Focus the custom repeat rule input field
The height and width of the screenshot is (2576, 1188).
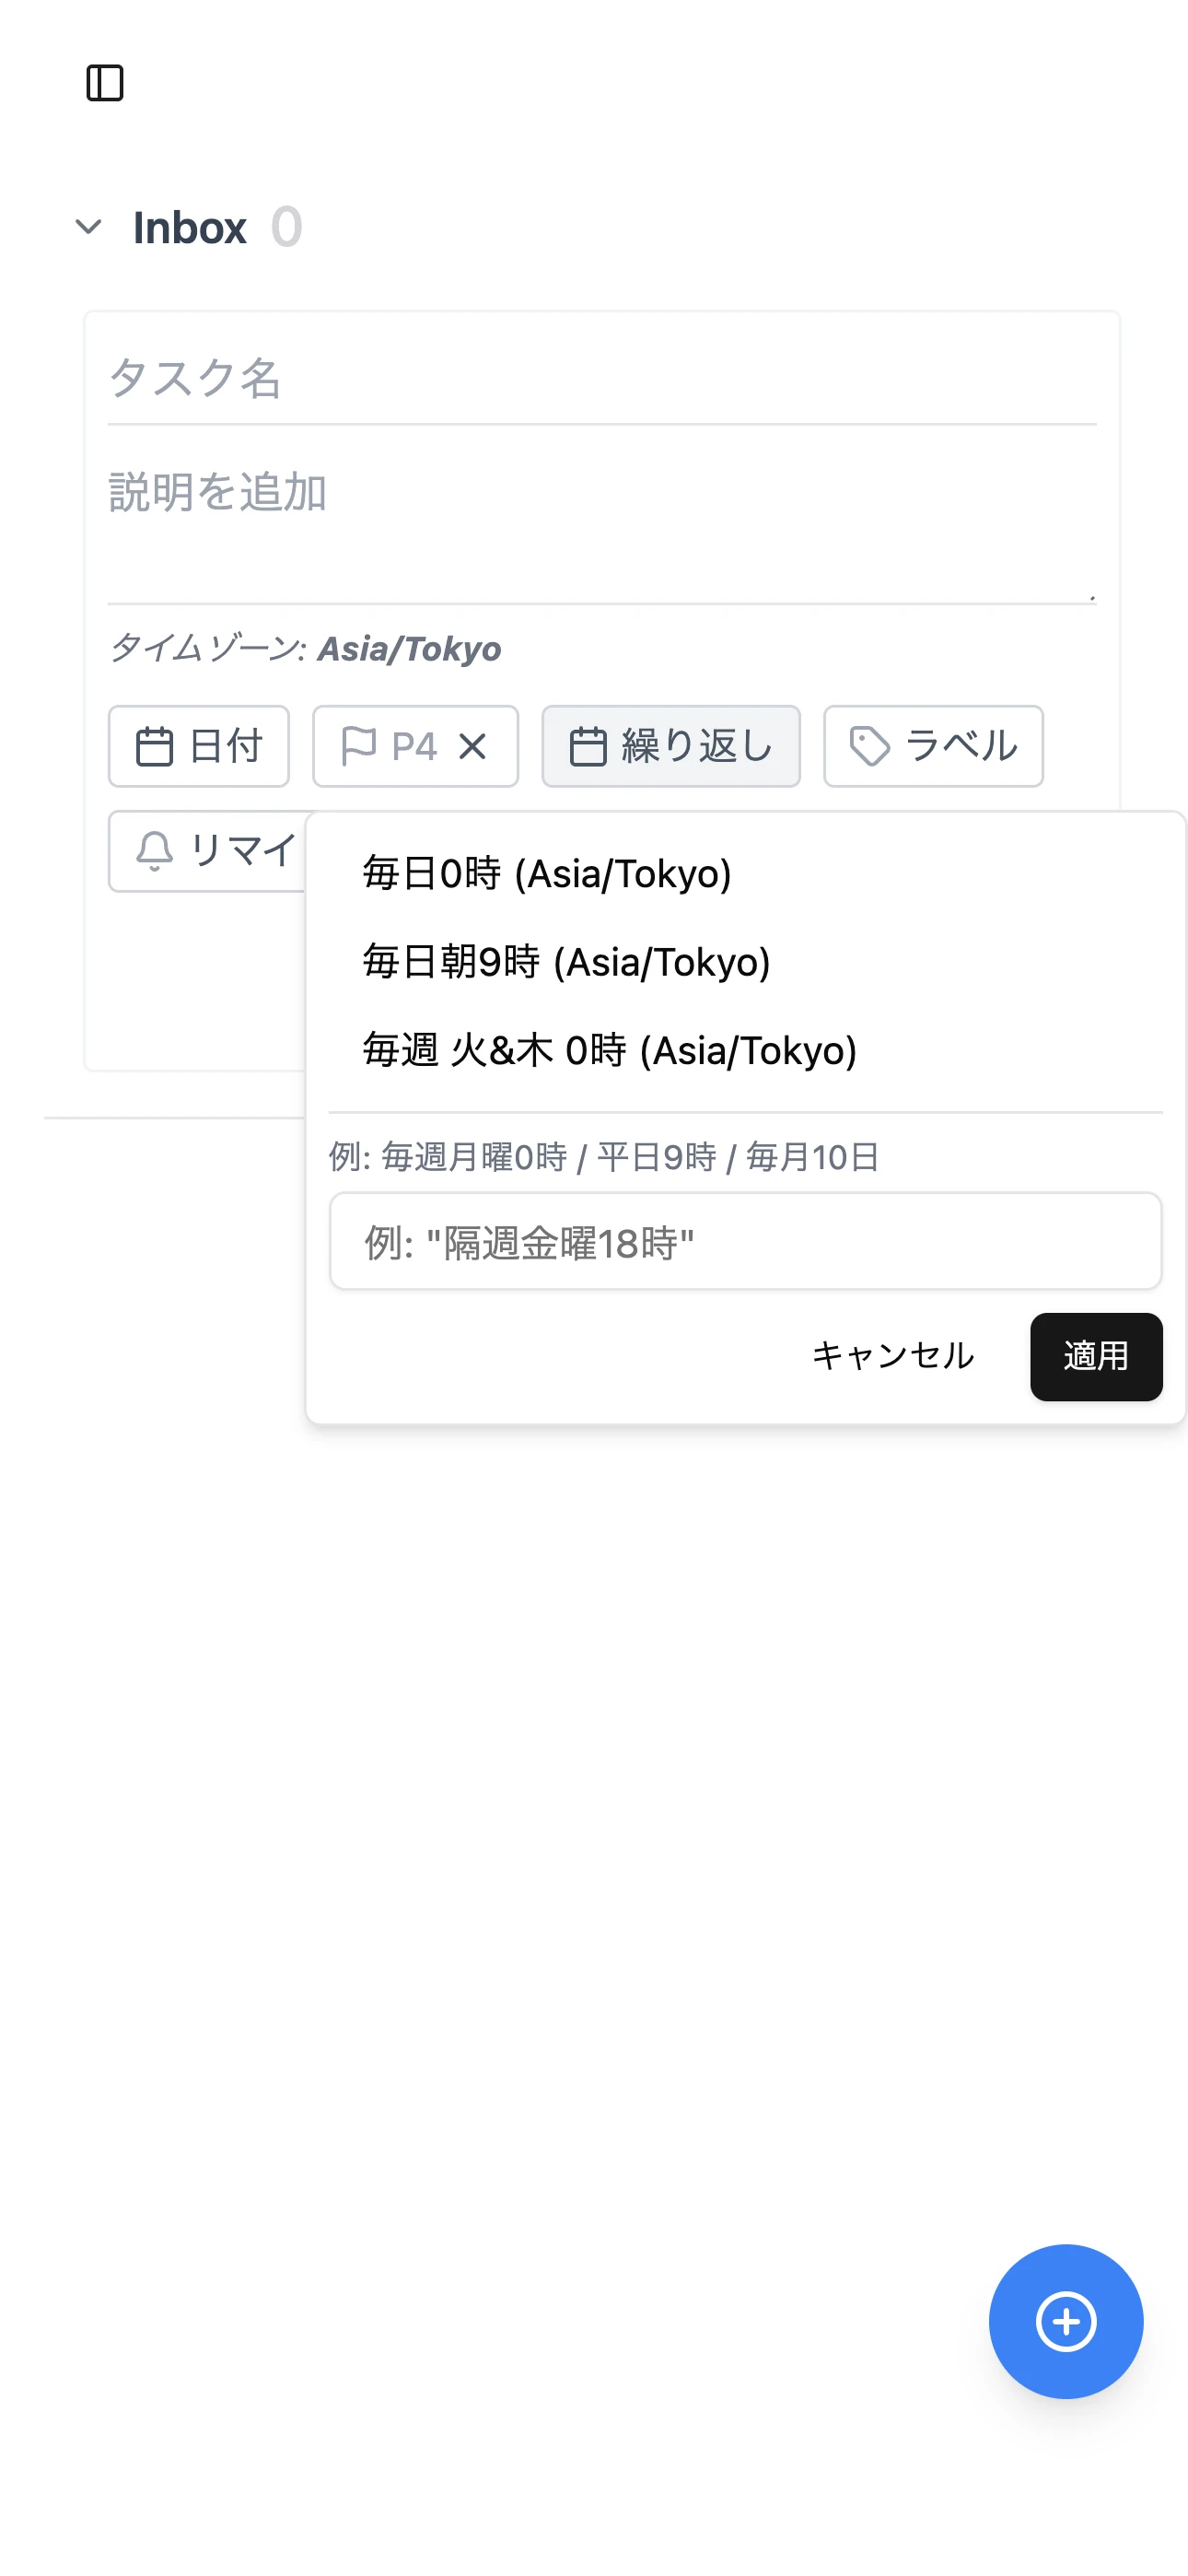(745, 1242)
